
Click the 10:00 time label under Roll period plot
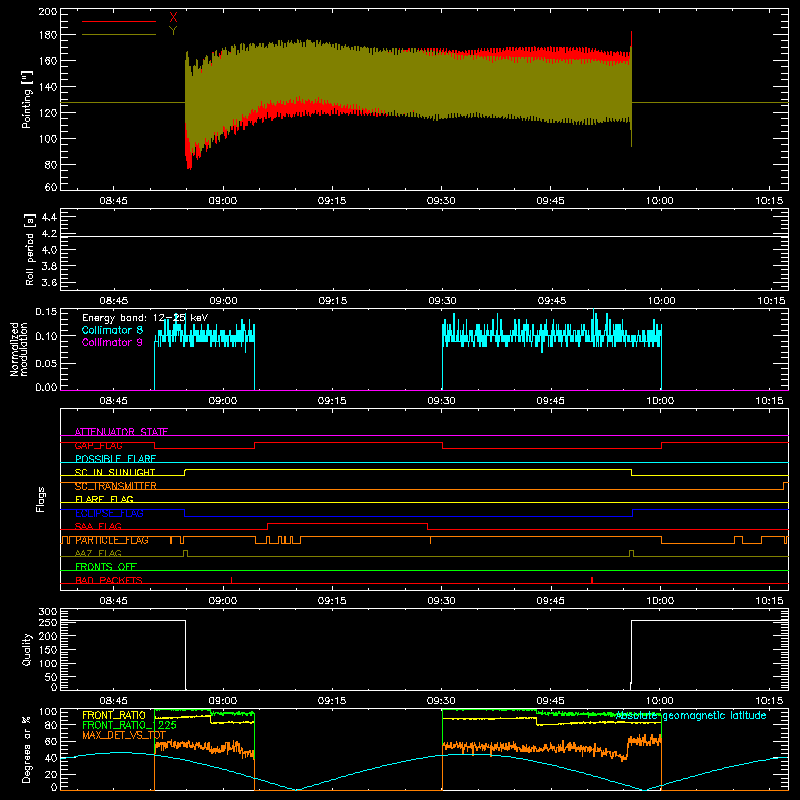[x=662, y=301]
